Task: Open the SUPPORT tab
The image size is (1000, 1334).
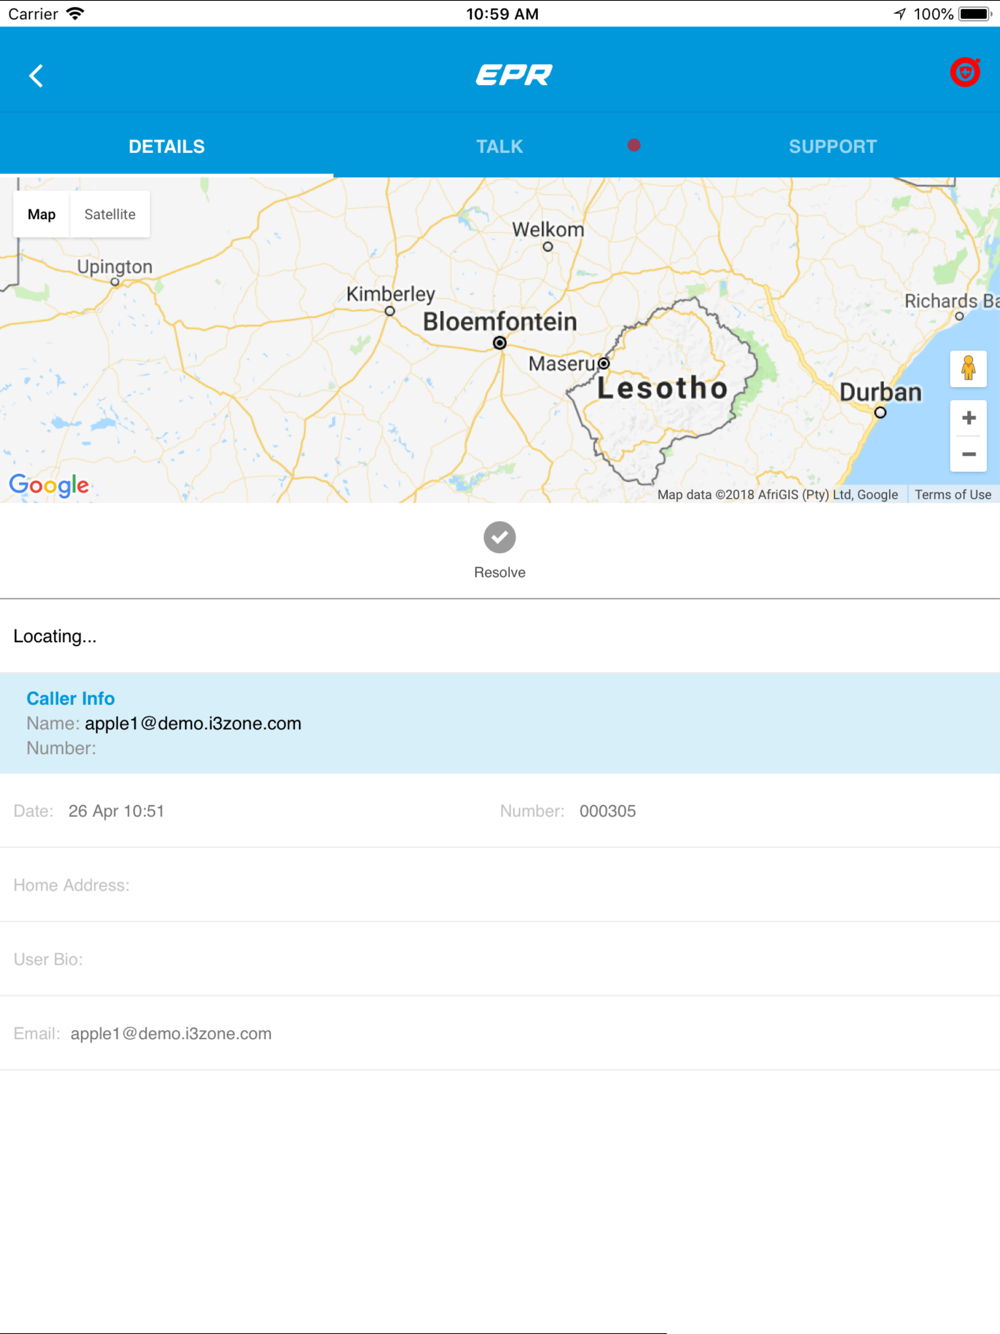Action: click(x=832, y=146)
